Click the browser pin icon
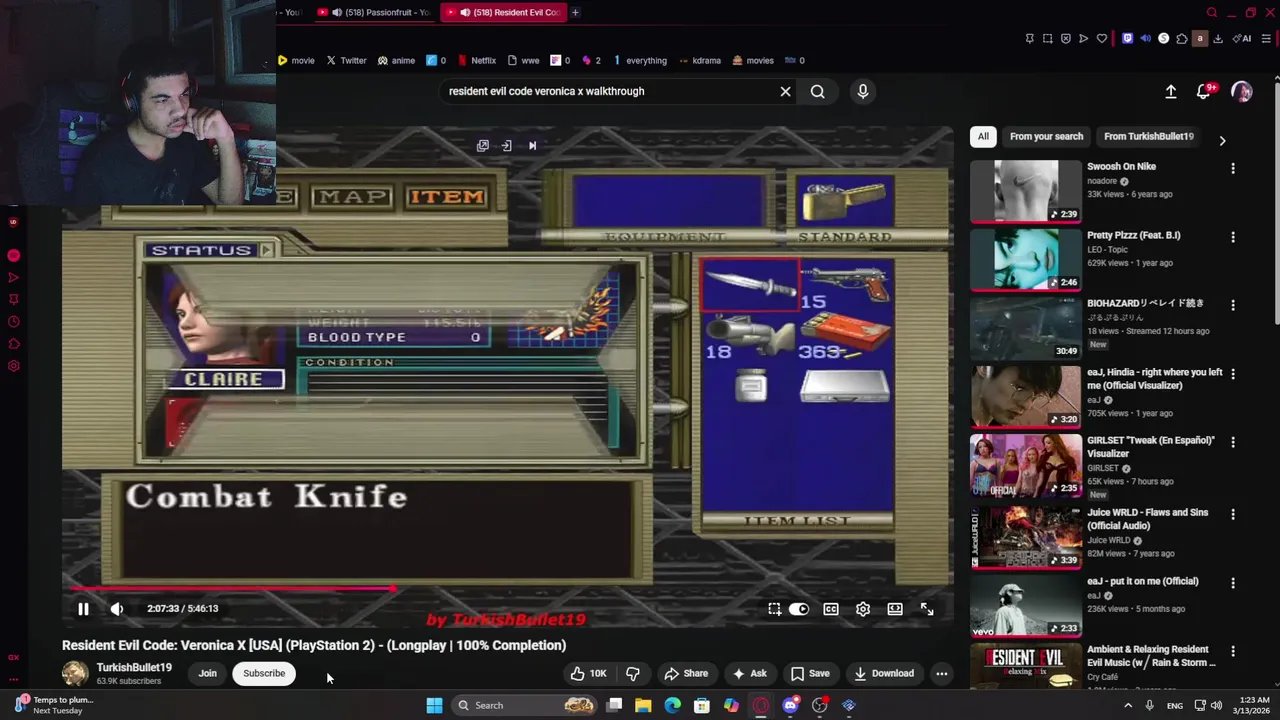1280x720 pixels. click(1029, 39)
